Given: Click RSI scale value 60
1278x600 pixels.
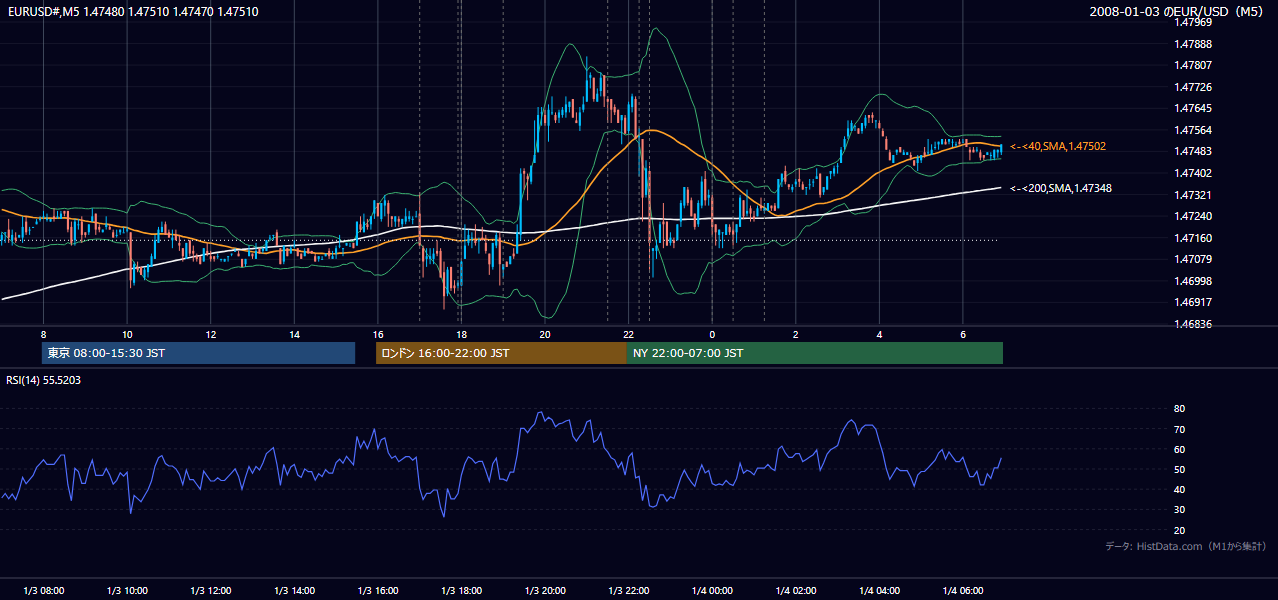Looking at the screenshot, I should (x=1180, y=449).
